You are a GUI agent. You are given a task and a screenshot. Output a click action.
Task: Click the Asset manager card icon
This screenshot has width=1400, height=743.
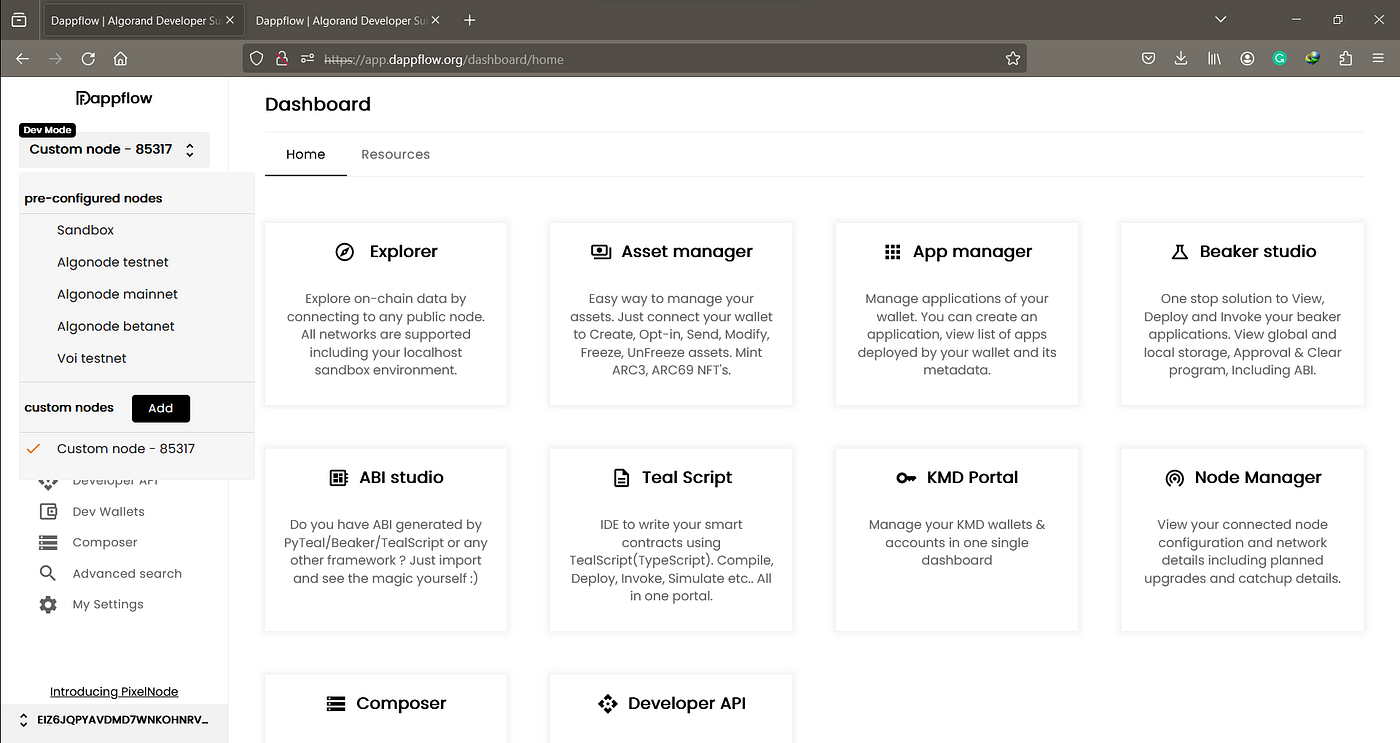point(601,252)
